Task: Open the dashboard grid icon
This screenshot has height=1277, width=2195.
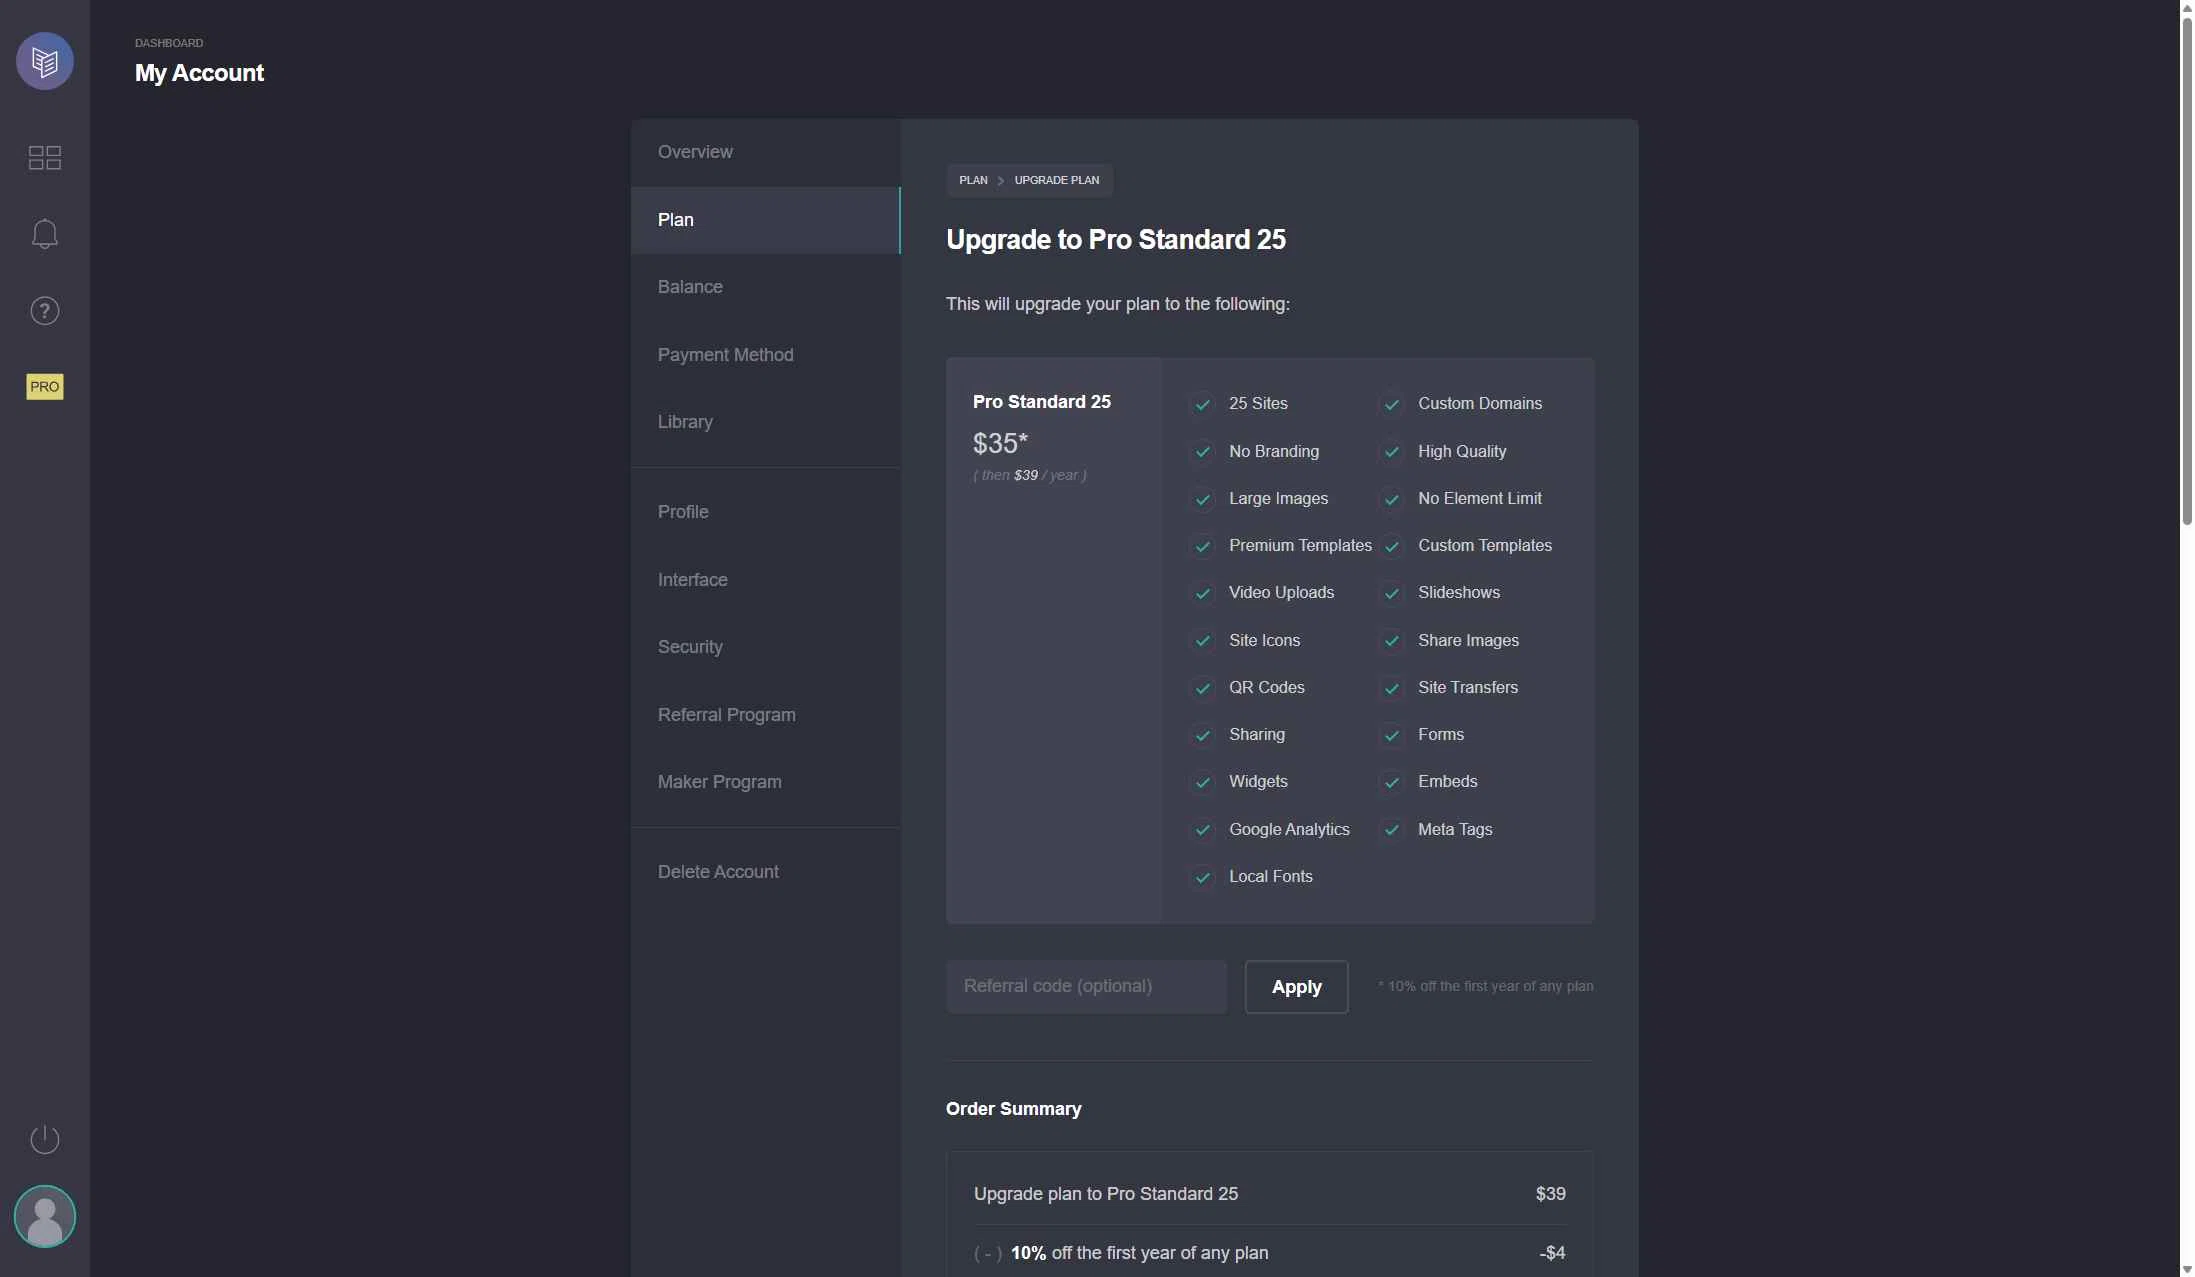Action: [44, 157]
